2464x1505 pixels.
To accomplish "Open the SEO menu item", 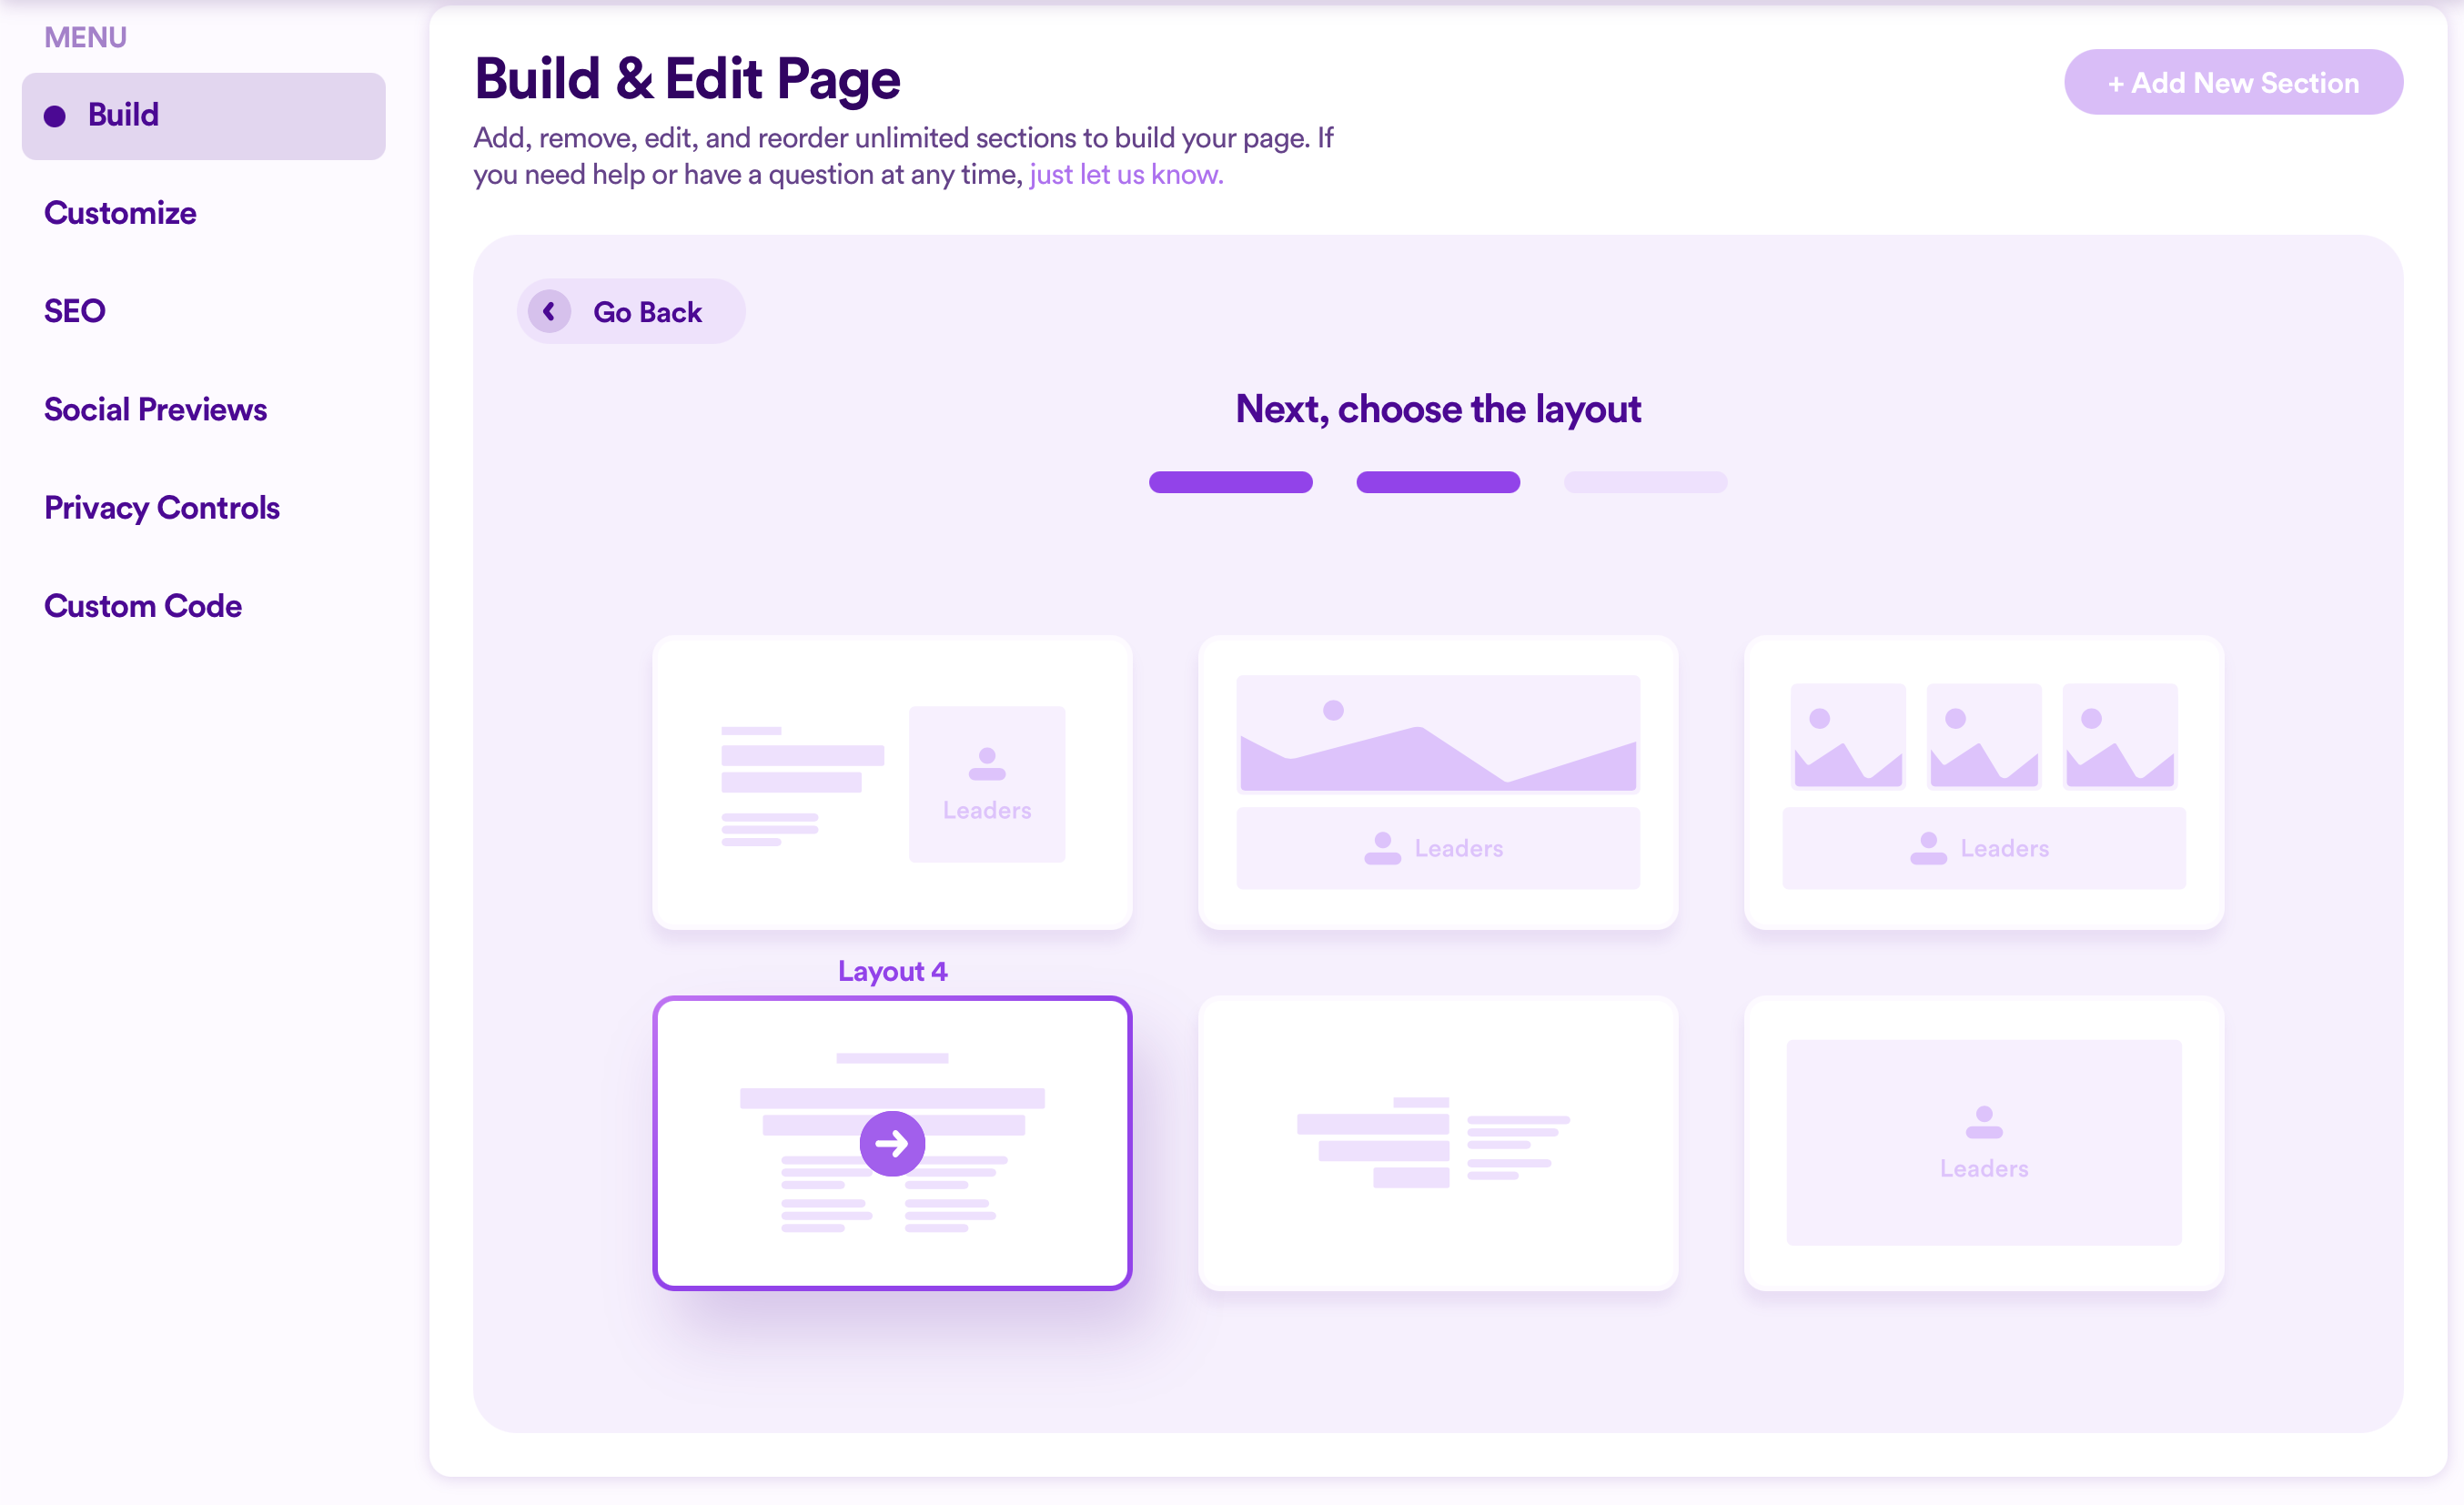I will pyautogui.click(x=75, y=311).
